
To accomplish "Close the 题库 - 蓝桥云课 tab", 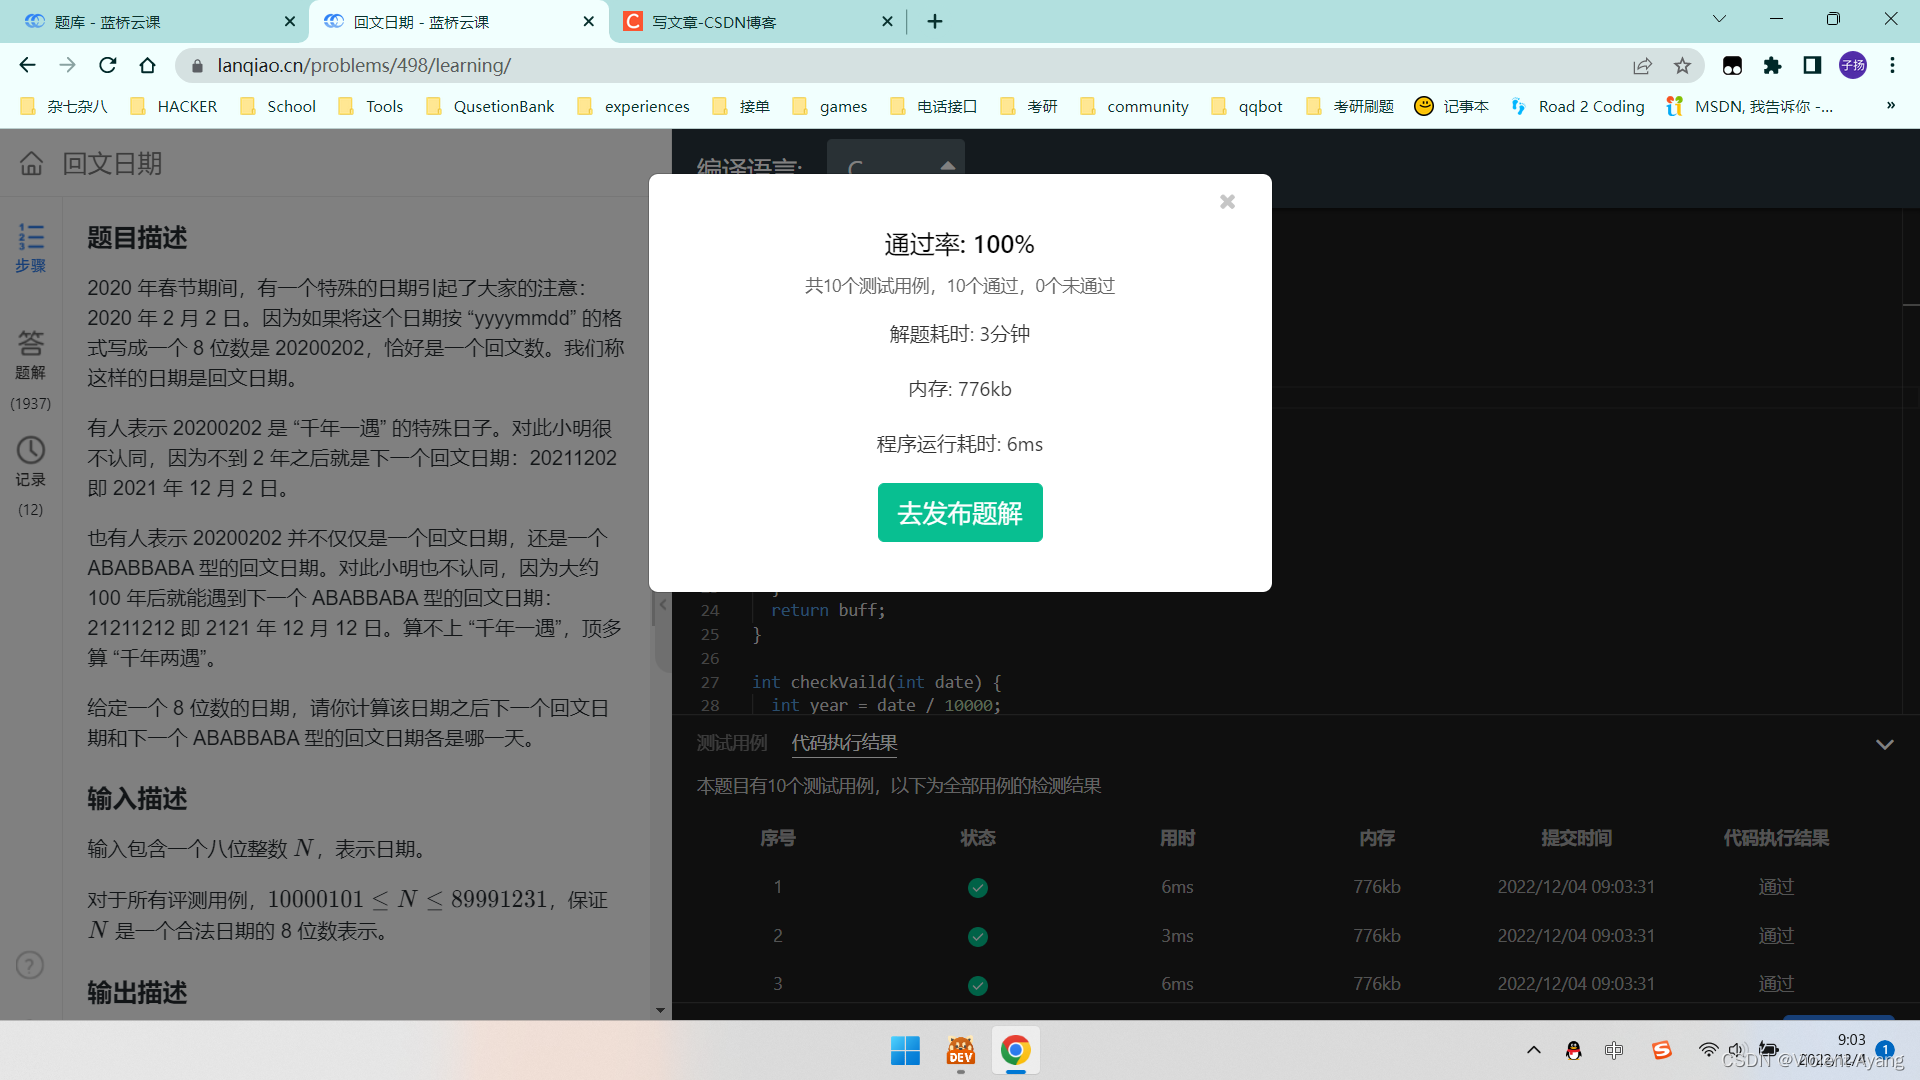I will [289, 21].
